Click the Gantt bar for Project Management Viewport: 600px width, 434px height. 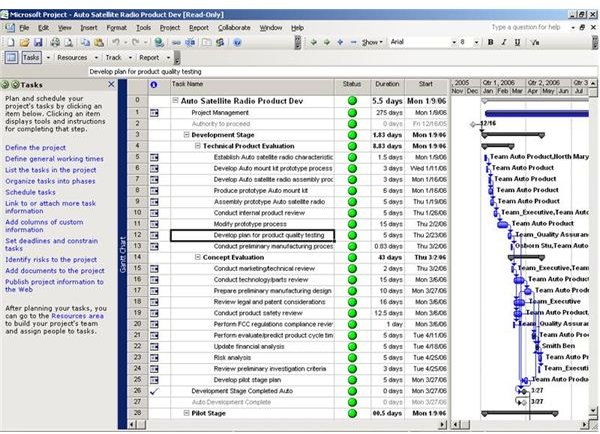point(536,113)
